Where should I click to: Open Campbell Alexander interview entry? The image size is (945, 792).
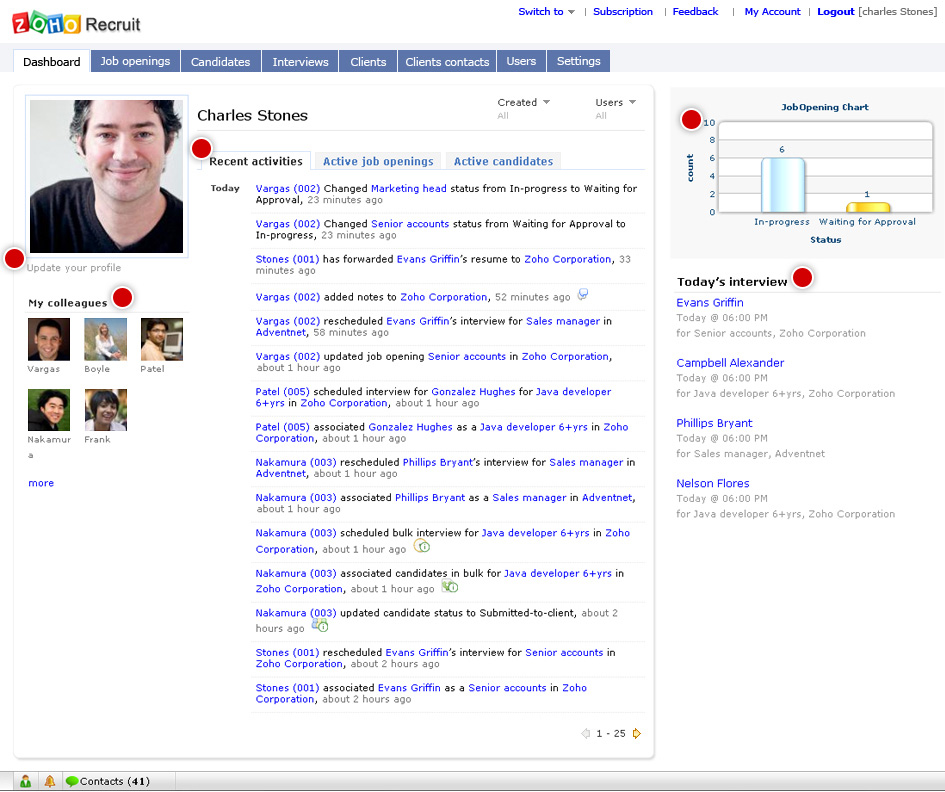[730, 363]
